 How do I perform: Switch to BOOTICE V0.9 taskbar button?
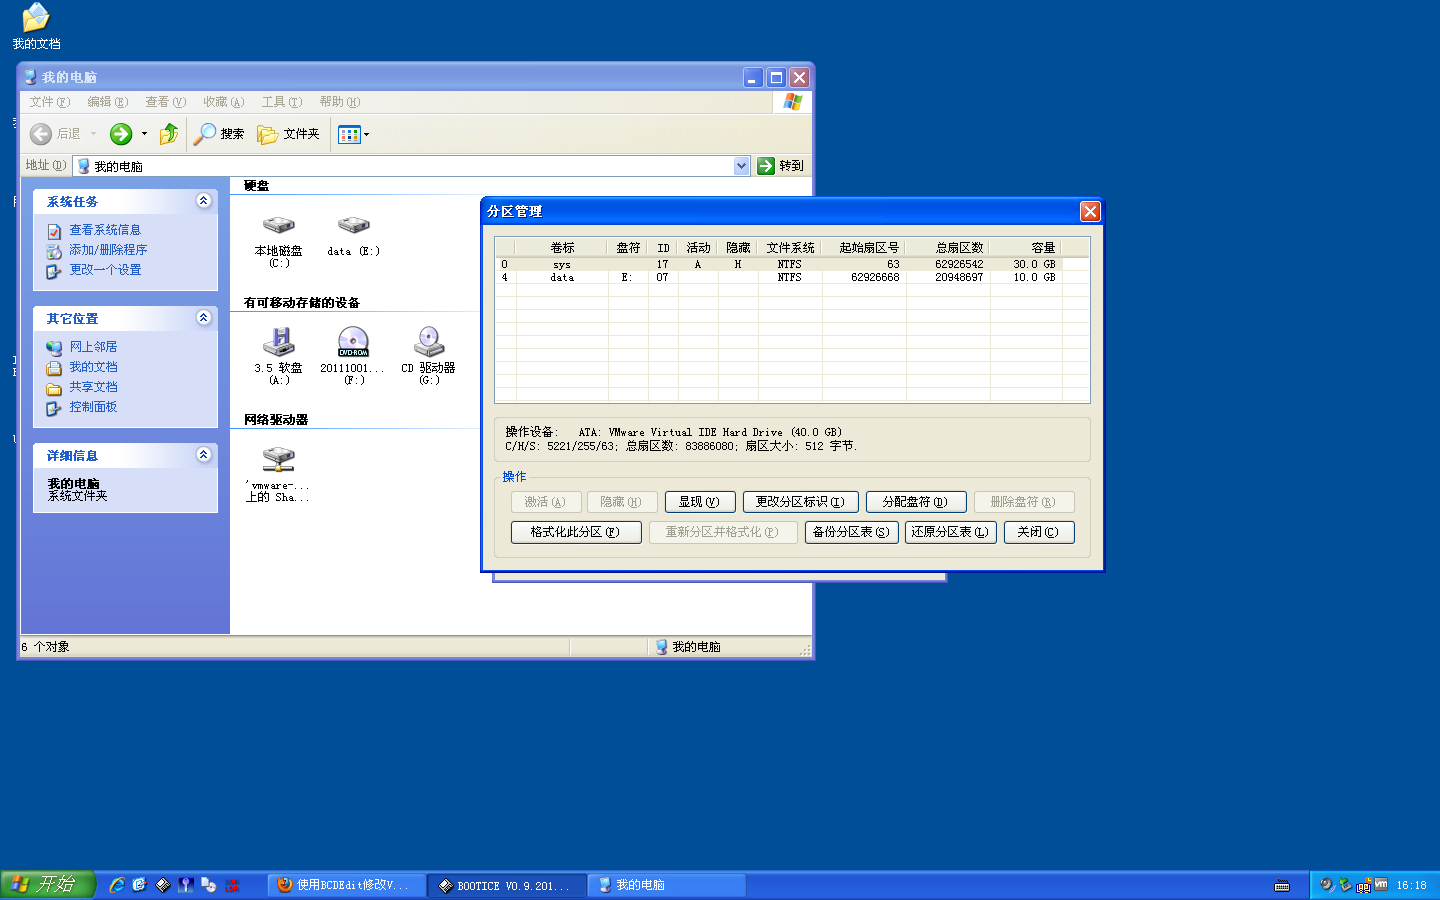pyautogui.click(x=506, y=885)
